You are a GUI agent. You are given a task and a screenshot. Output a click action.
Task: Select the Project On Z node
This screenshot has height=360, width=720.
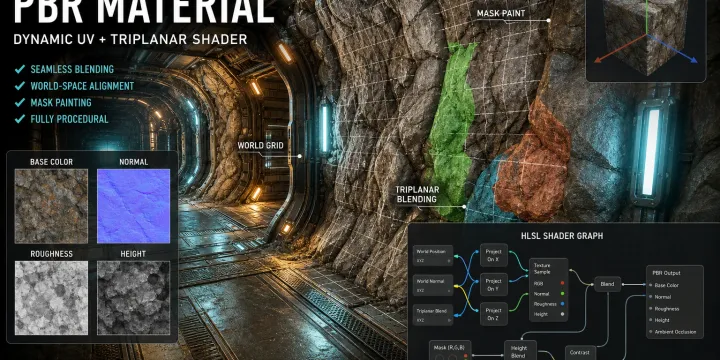pyautogui.click(x=494, y=314)
